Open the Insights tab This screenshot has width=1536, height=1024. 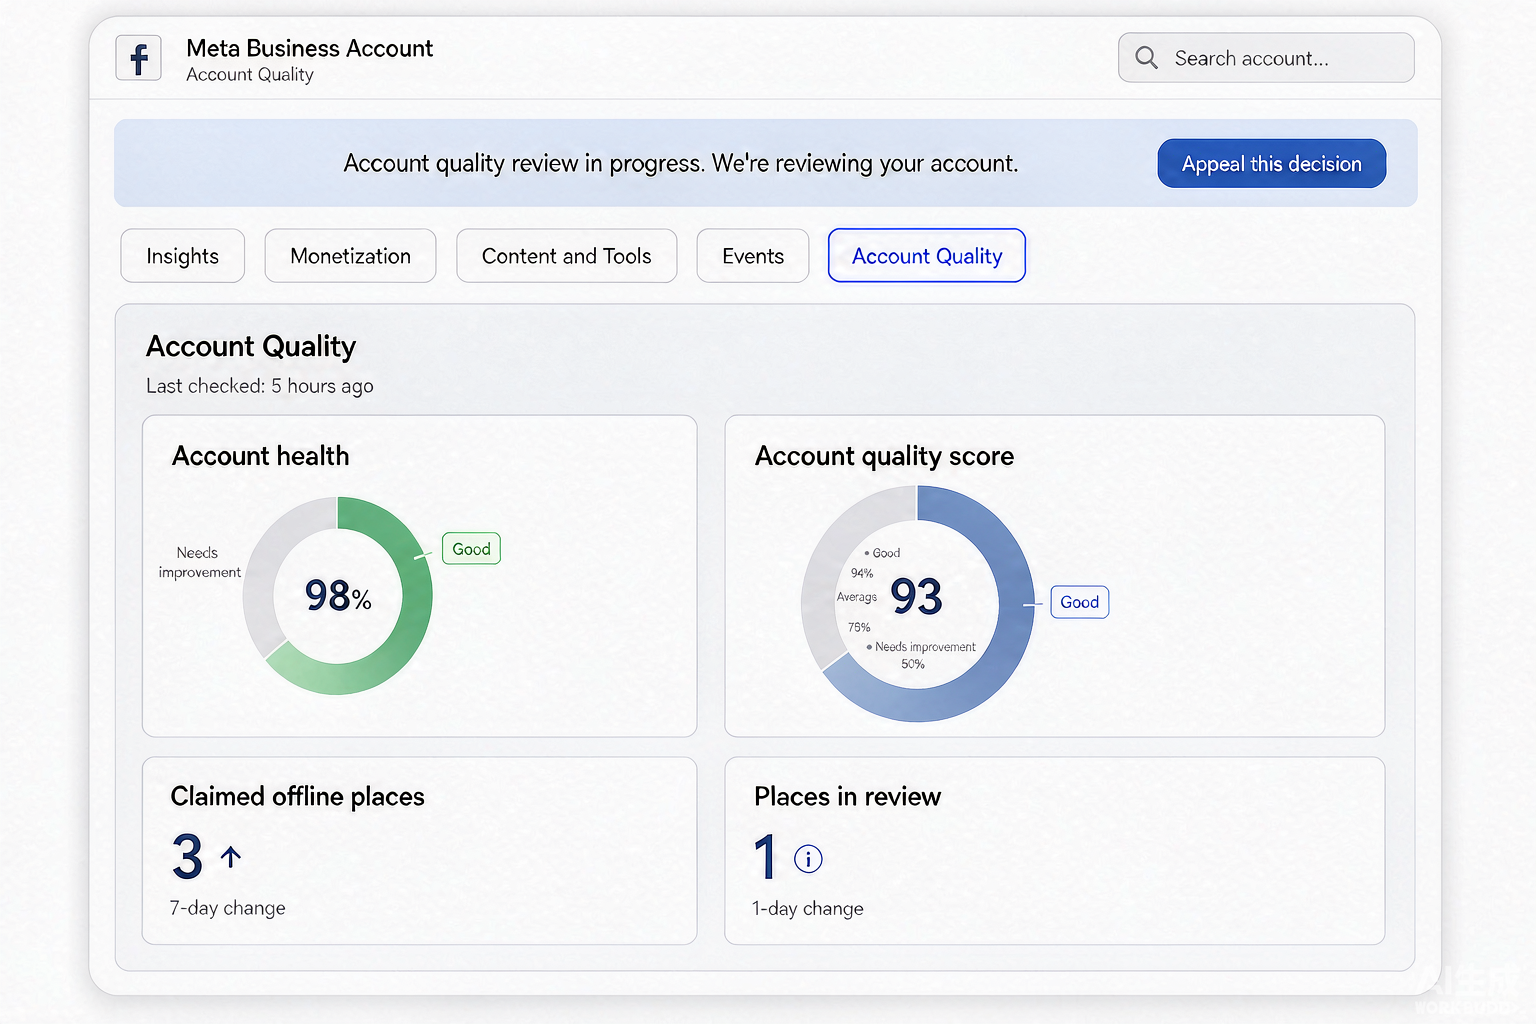182,256
